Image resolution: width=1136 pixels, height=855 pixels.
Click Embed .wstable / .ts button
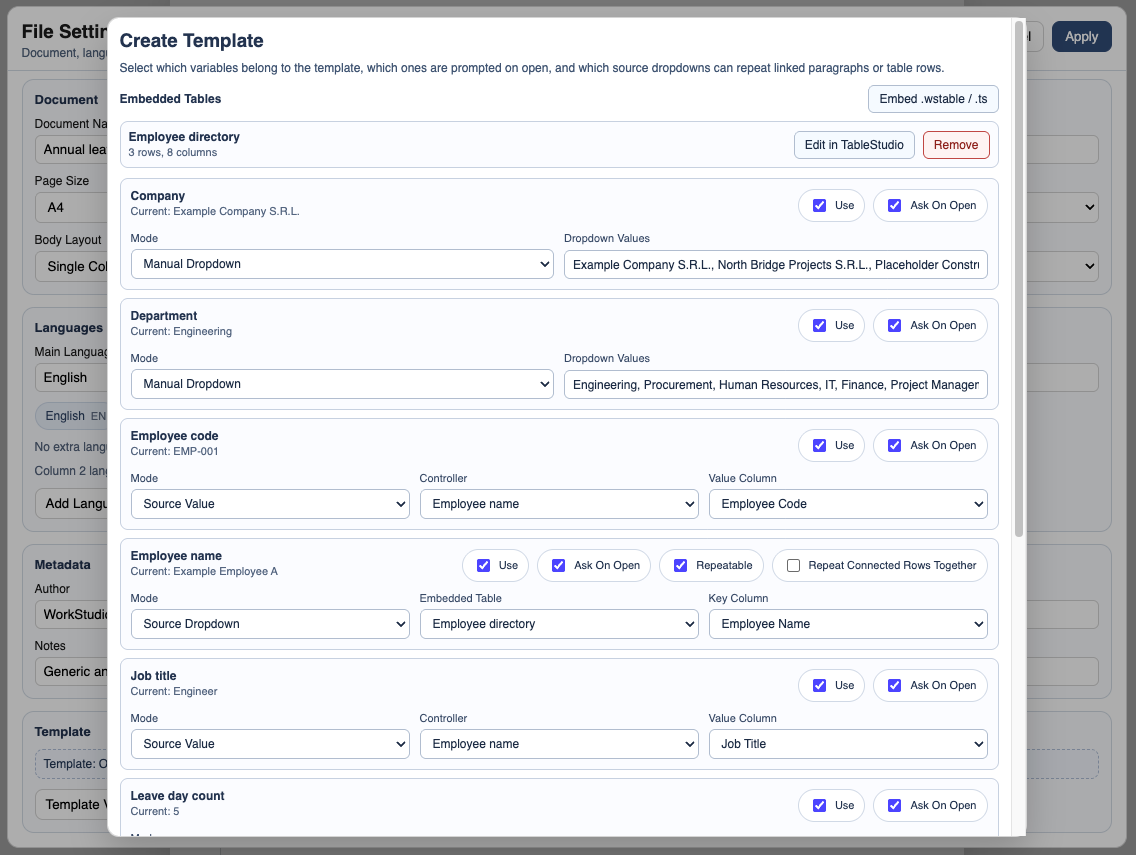pyautogui.click(x=933, y=99)
